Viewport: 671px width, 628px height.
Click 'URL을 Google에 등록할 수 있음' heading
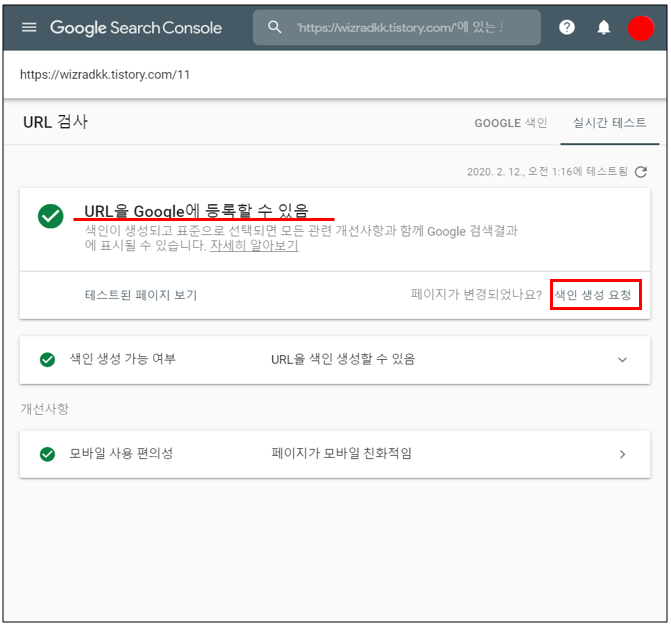click(196, 211)
